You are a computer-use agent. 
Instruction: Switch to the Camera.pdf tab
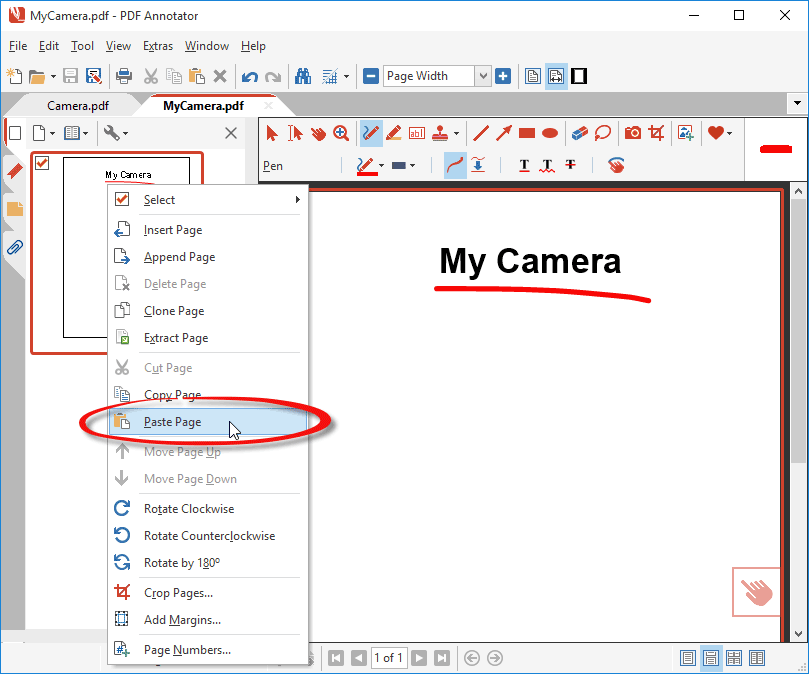76,104
